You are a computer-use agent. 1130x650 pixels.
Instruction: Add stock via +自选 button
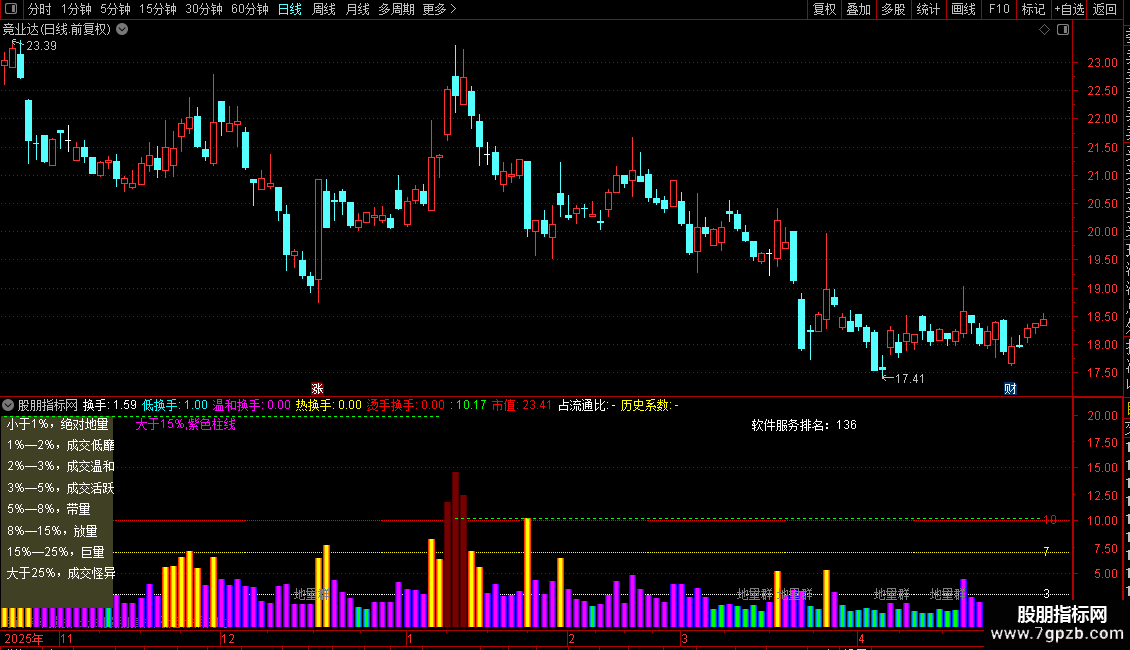tap(1069, 9)
